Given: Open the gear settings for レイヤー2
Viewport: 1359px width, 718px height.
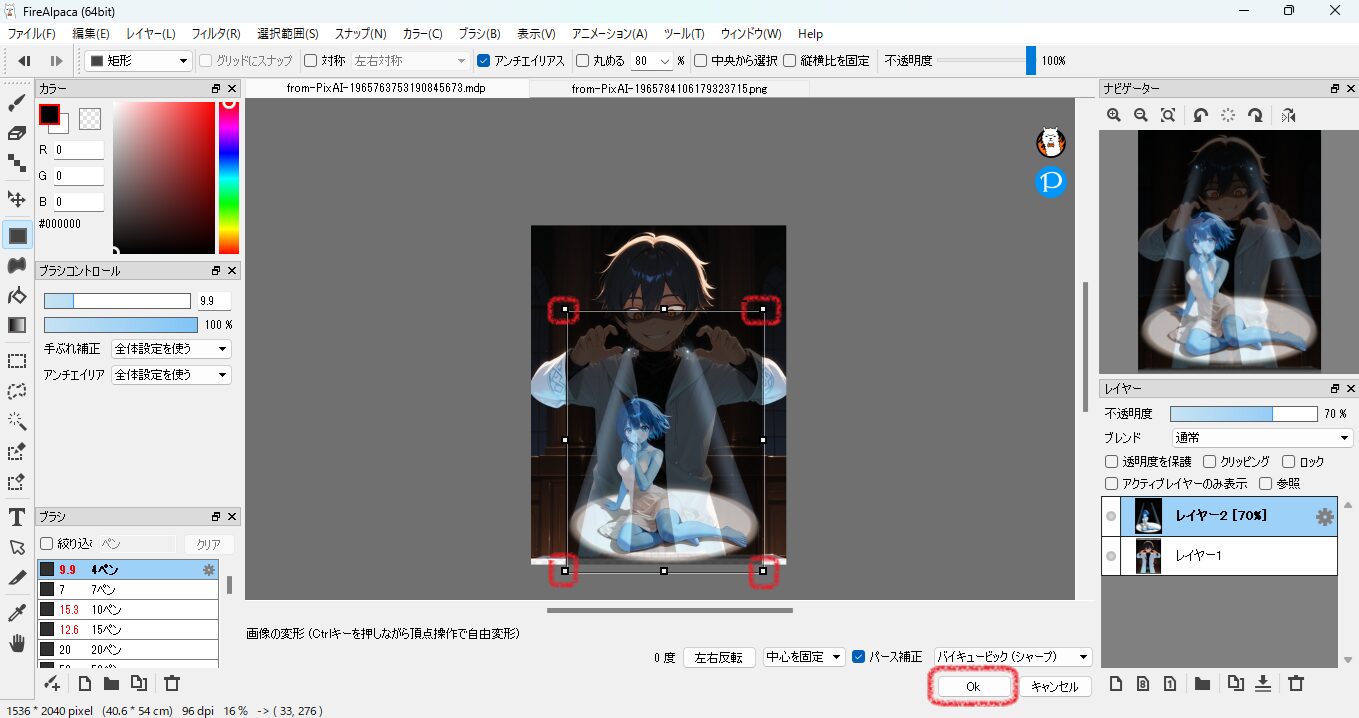Looking at the screenshot, I should (x=1324, y=517).
